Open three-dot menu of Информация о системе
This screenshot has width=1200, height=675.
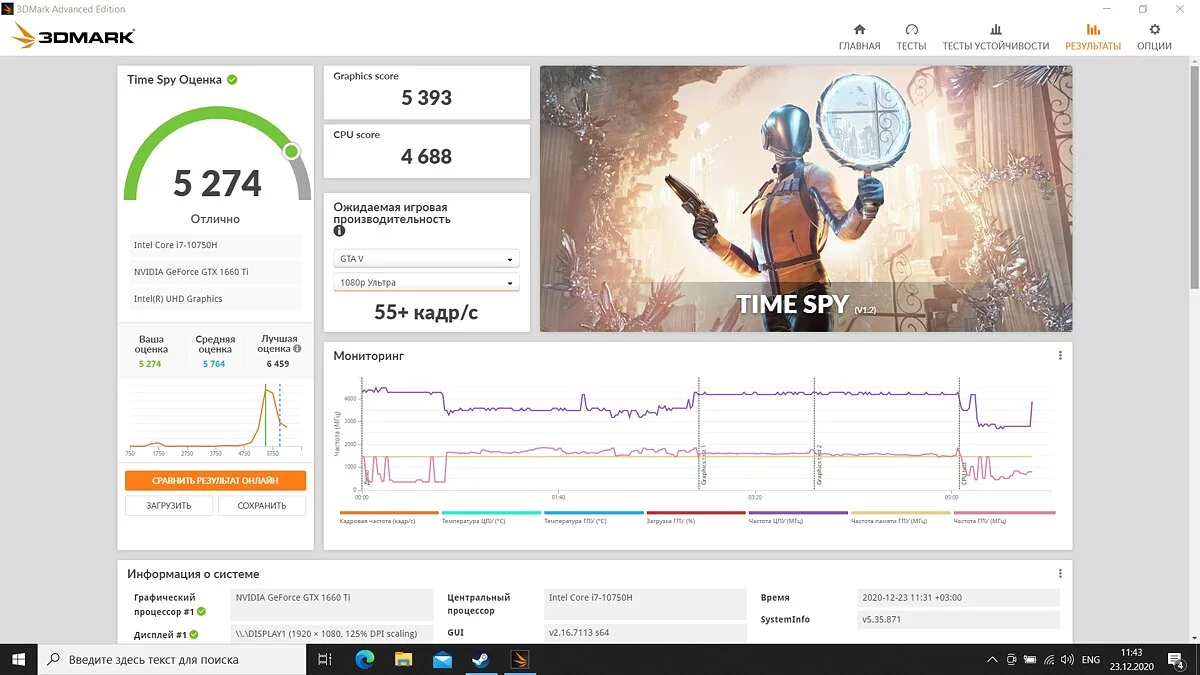coord(1060,574)
